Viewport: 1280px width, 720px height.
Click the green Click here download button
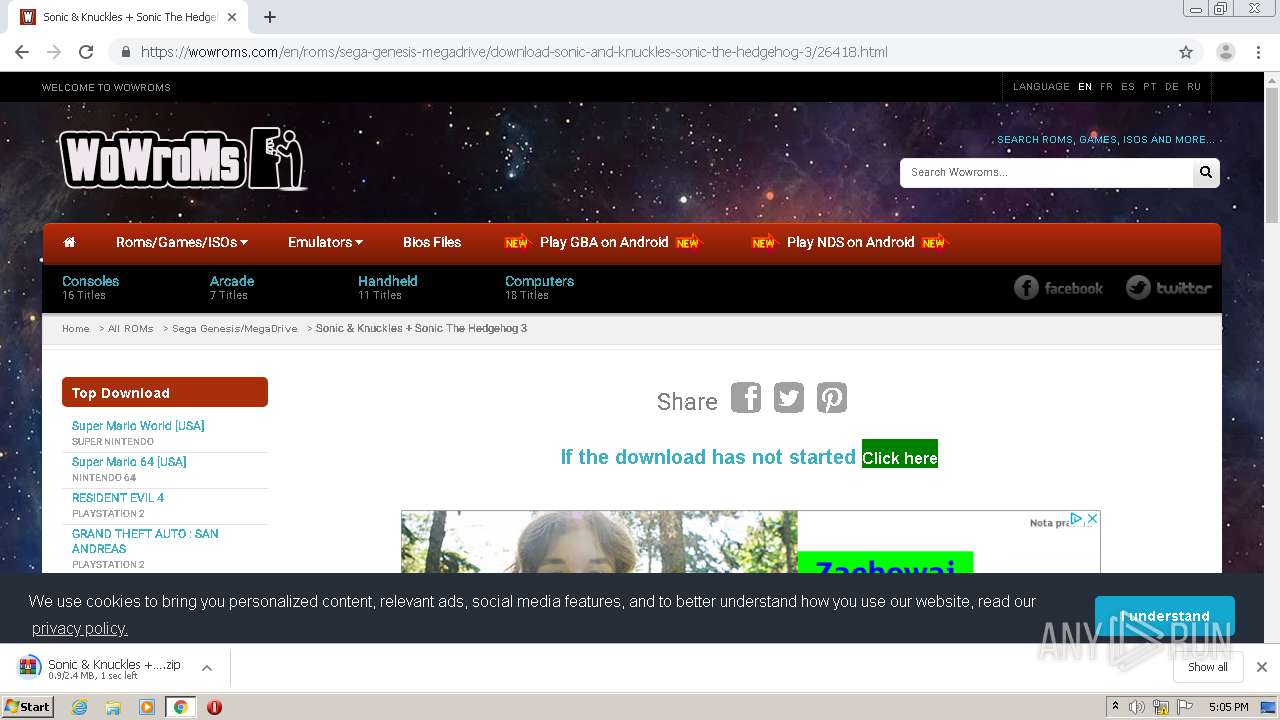tap(900, 454)
